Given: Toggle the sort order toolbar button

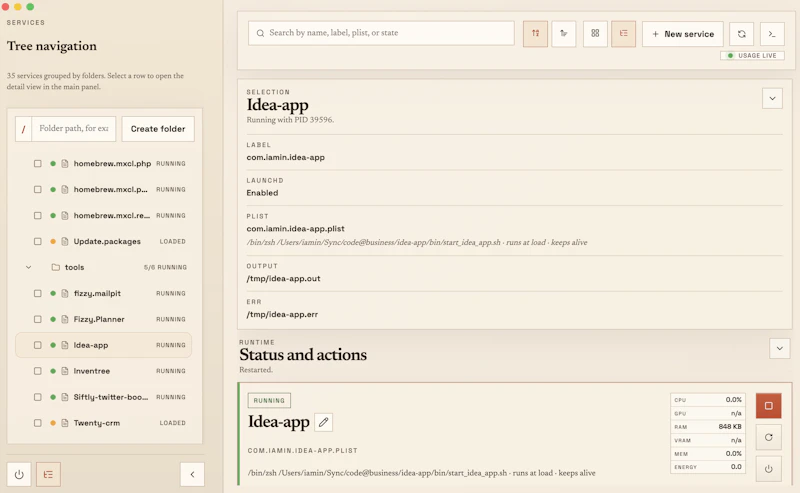Looking at the screenshot, I should pos(535,34).
